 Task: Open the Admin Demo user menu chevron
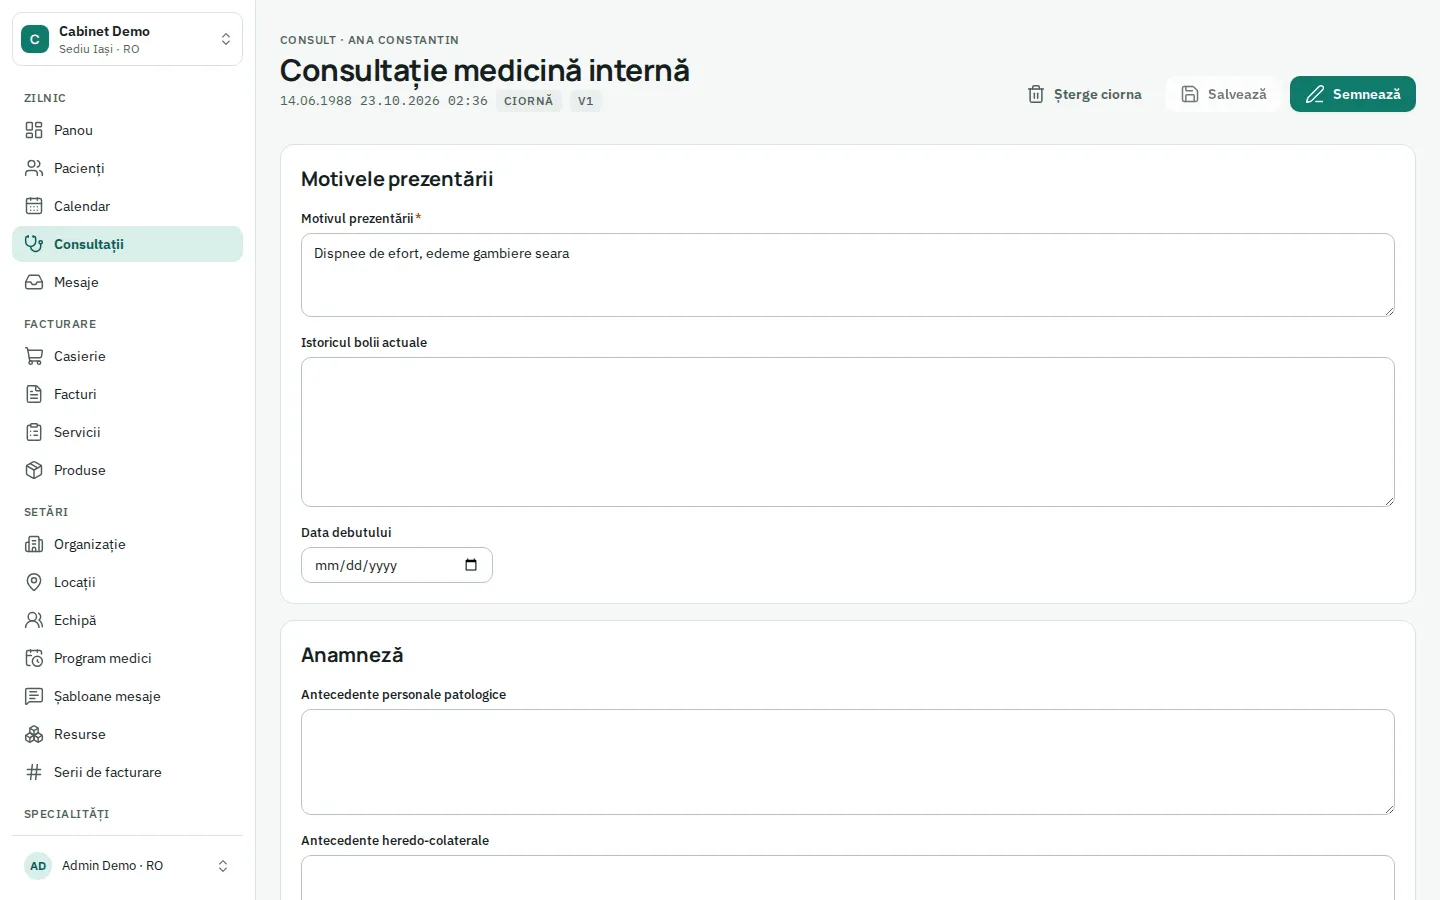point(223,866)
